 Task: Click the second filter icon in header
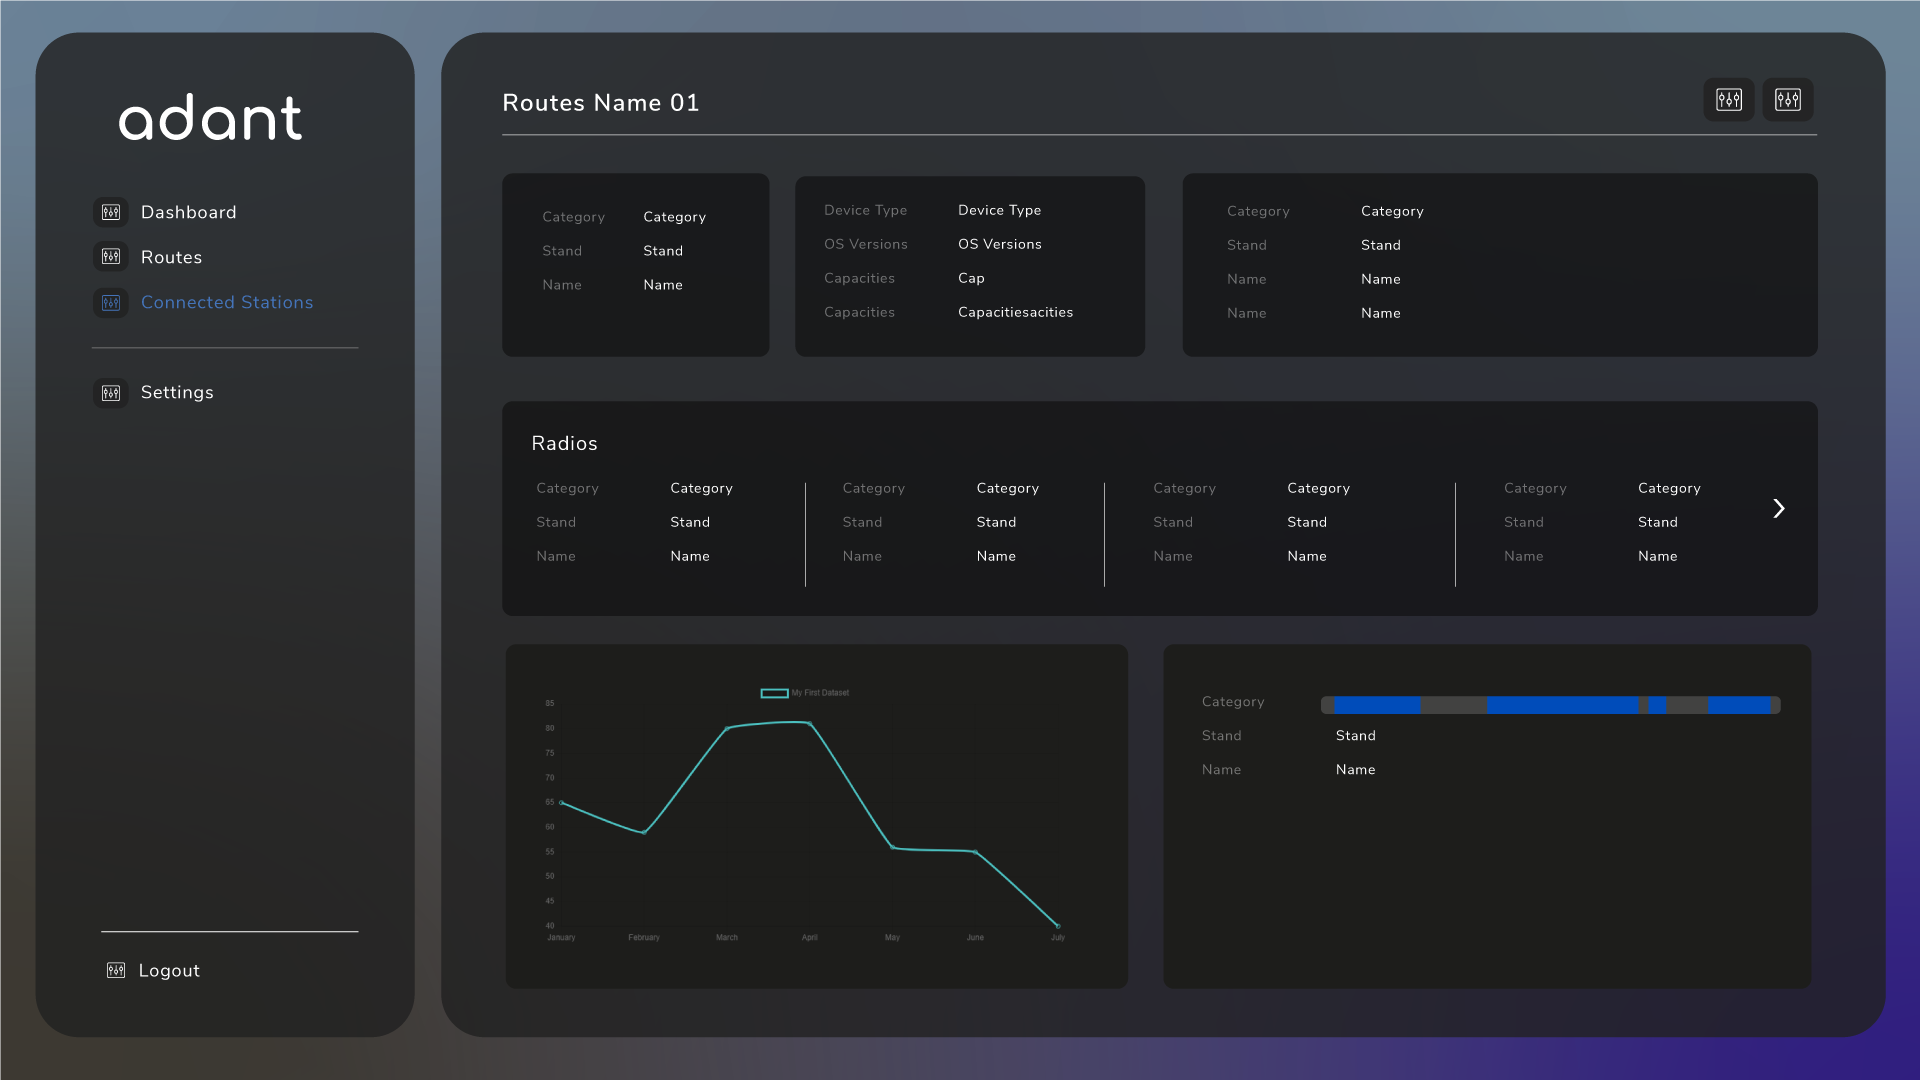pos(1788,100)
